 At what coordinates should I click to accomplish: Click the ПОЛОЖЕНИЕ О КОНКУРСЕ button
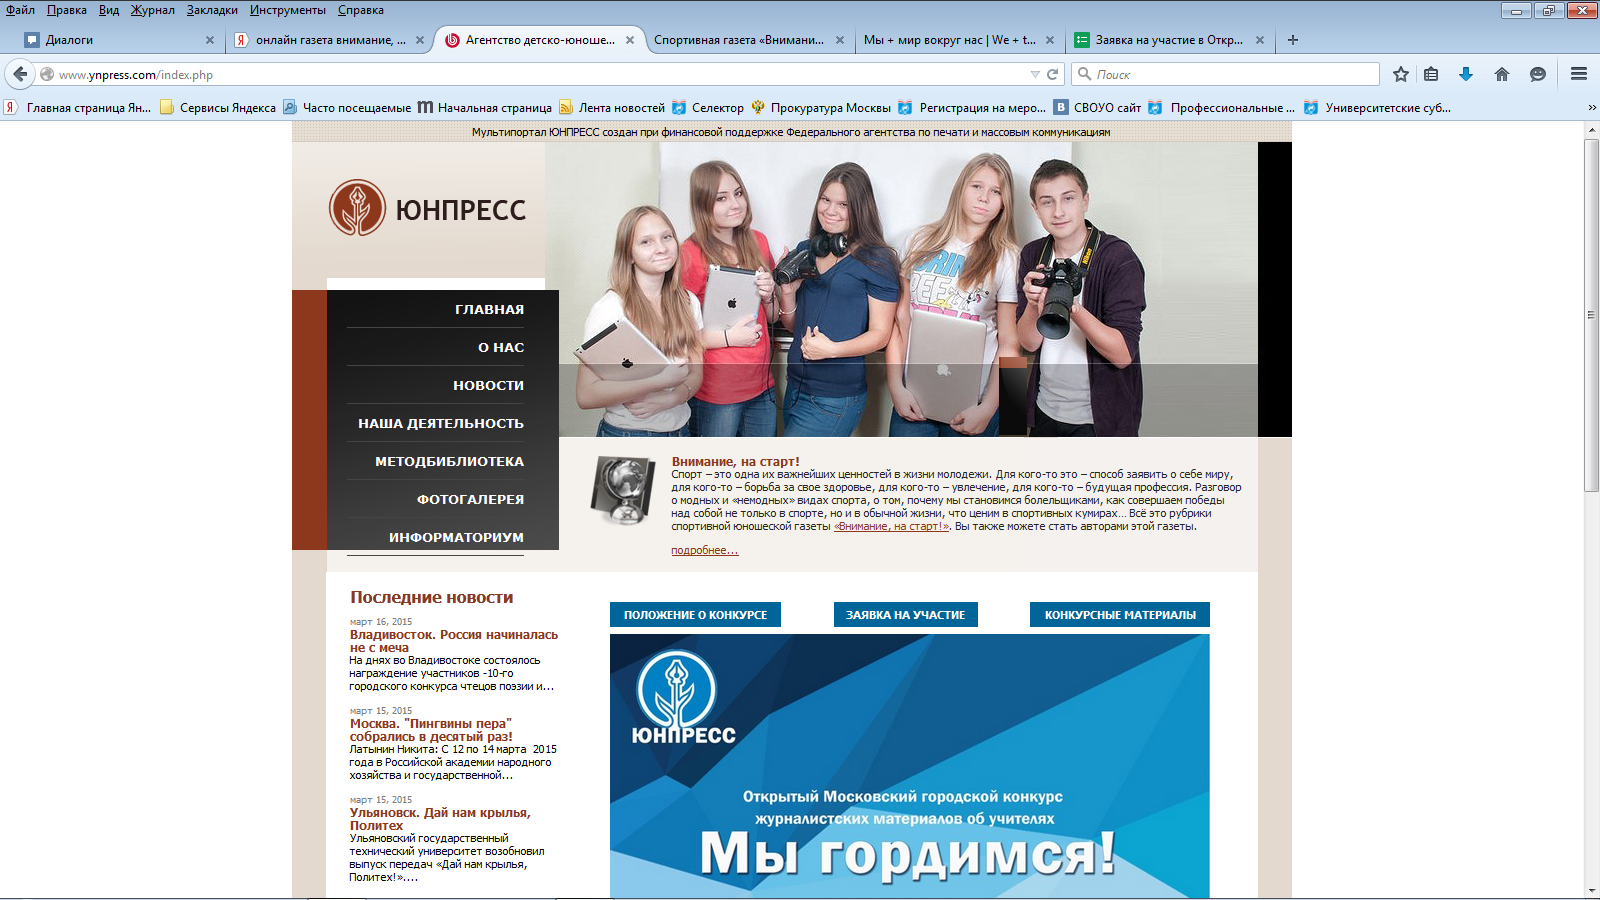tap(695, 615)
